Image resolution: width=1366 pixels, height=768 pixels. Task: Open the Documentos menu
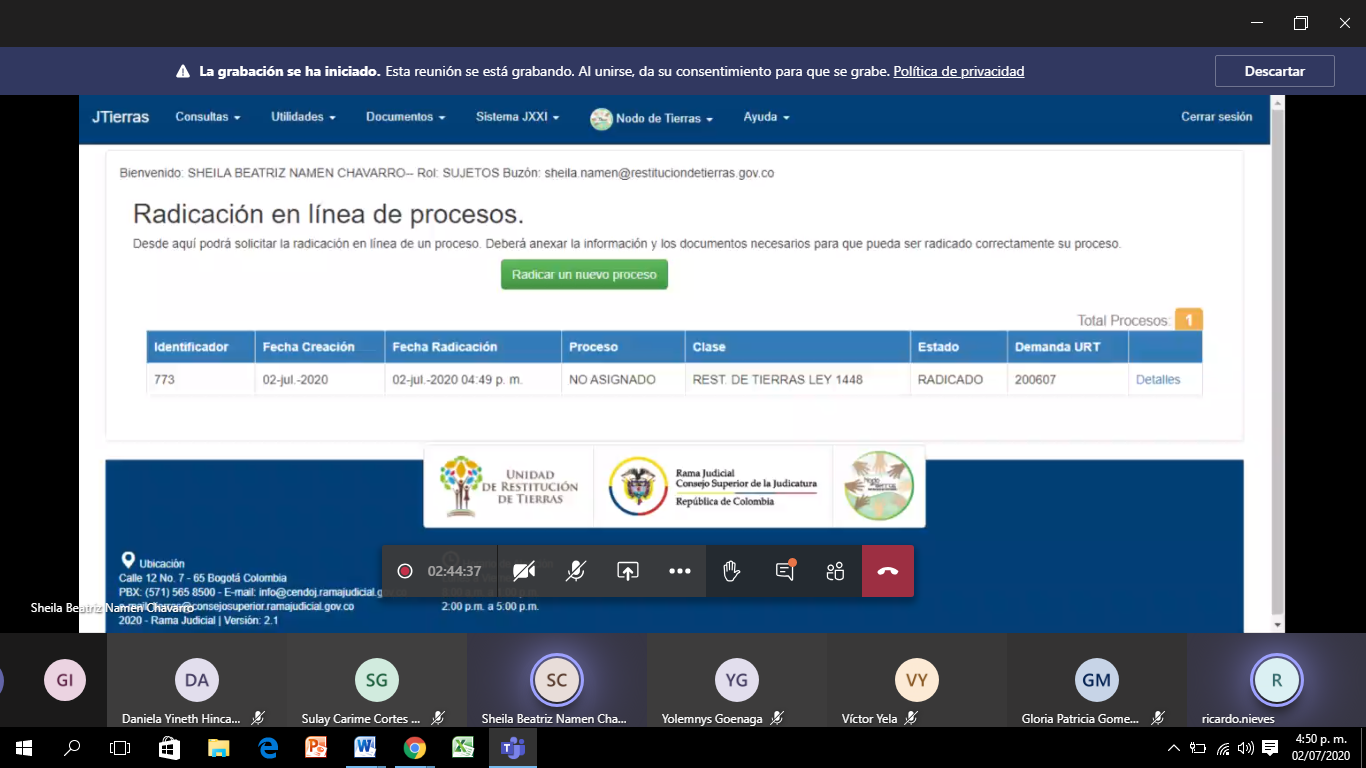coord(405,117)
